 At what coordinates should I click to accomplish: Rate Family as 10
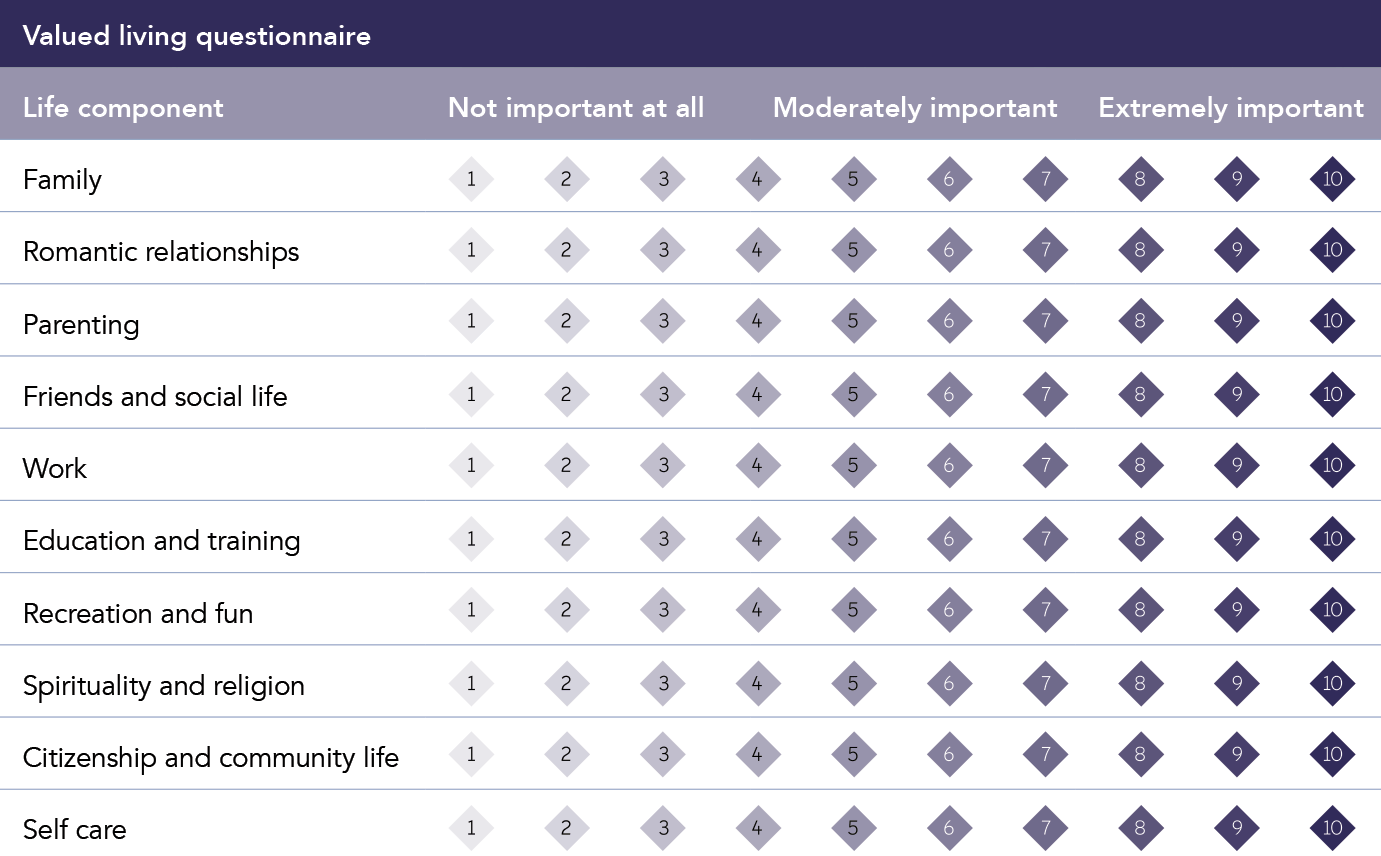(1332, 180)
